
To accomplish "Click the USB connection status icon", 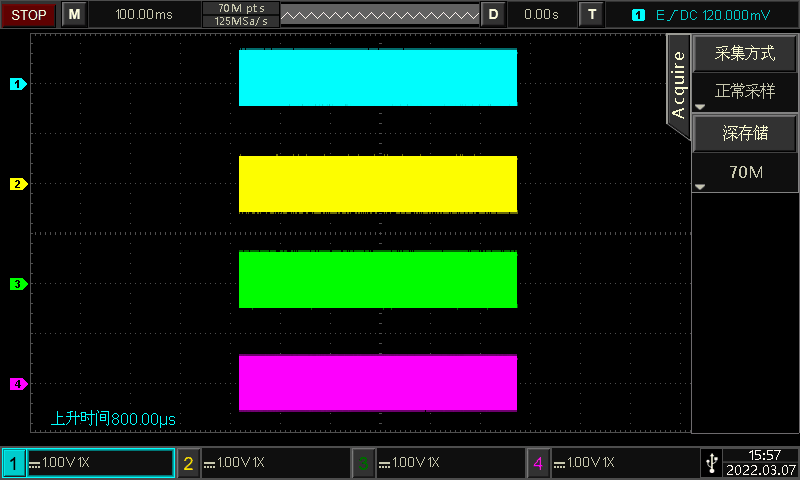I will point(710,462).
